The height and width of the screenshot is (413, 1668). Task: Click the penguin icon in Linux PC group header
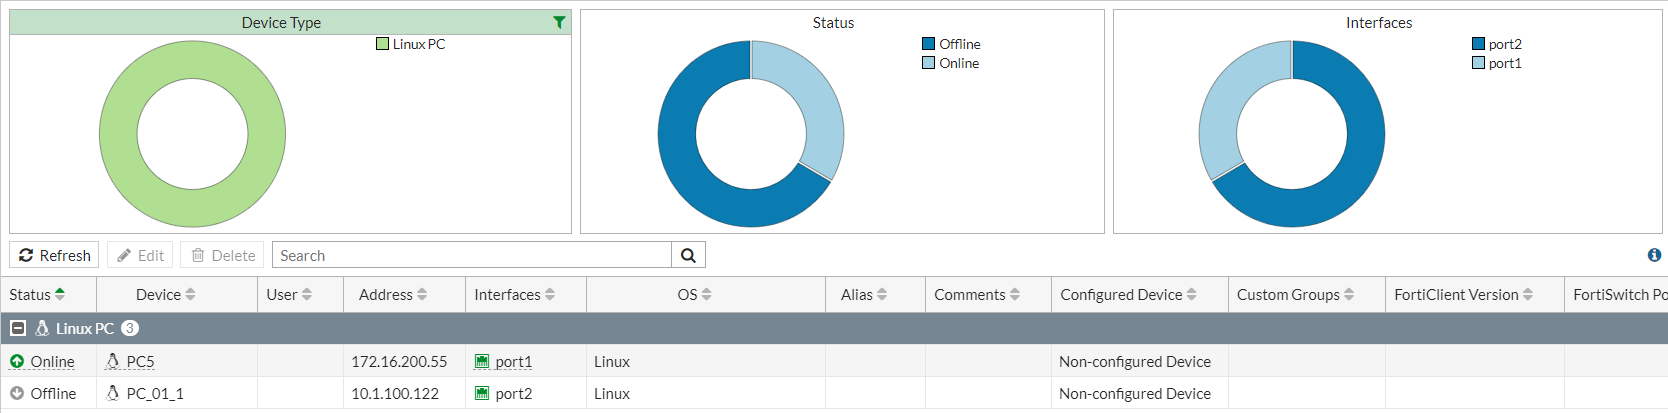click(42, 328)
